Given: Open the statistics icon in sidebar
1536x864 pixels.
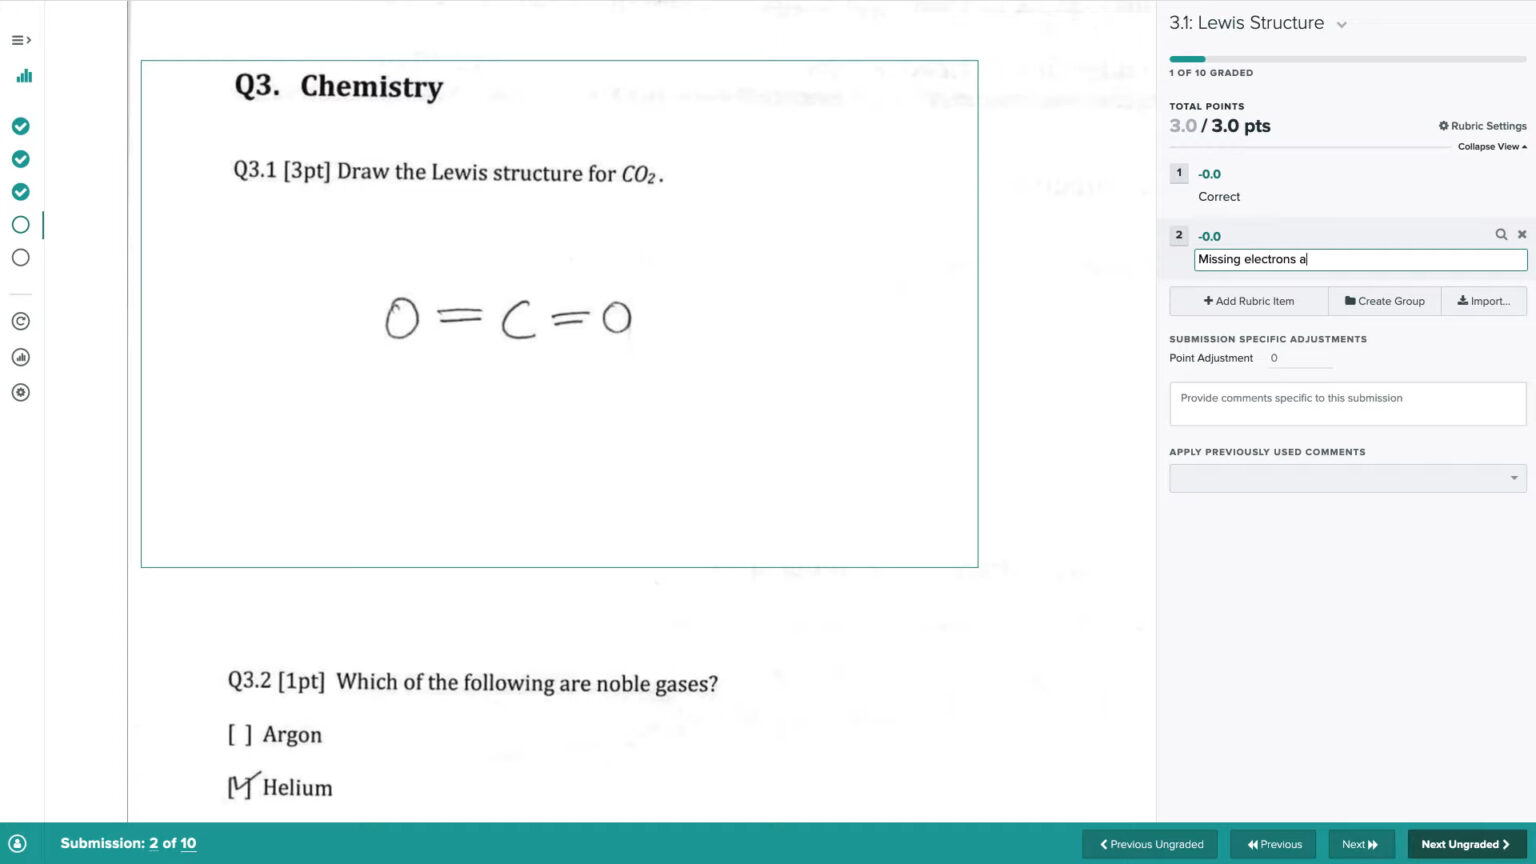Looking at the screenshot, I should (20, 357).
